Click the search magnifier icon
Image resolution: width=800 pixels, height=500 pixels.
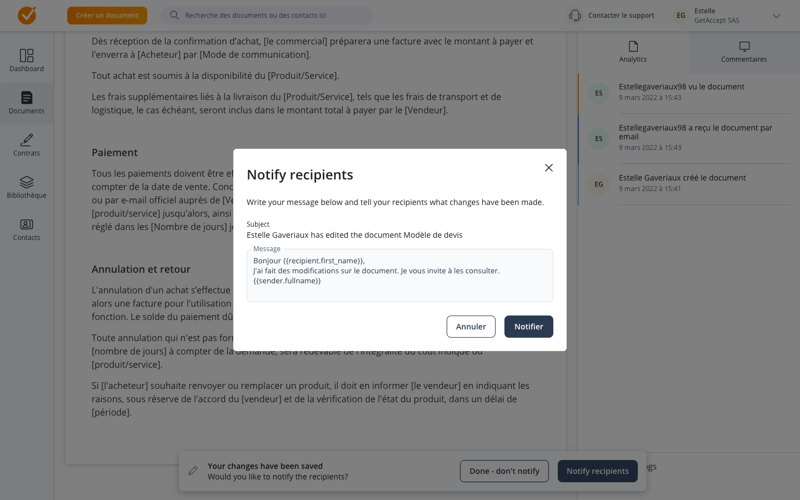coord(174,15)
